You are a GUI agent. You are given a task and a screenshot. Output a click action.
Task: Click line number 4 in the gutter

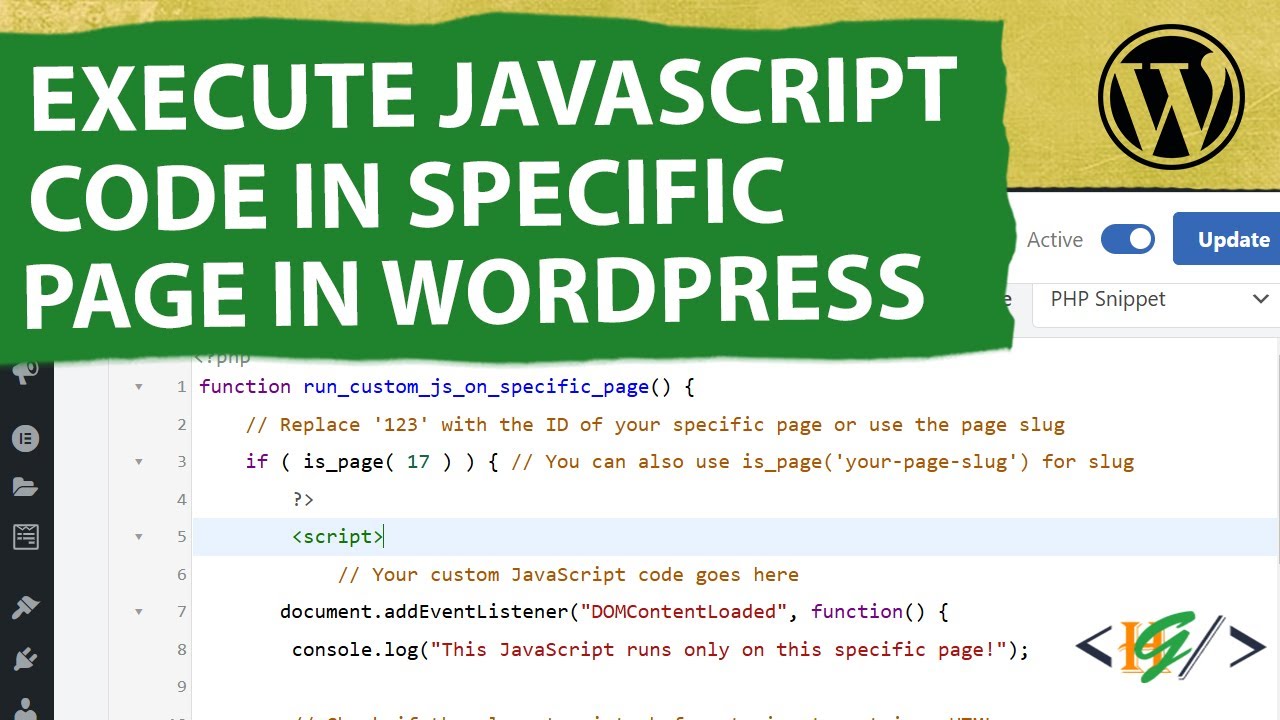(x=181, y=499)
